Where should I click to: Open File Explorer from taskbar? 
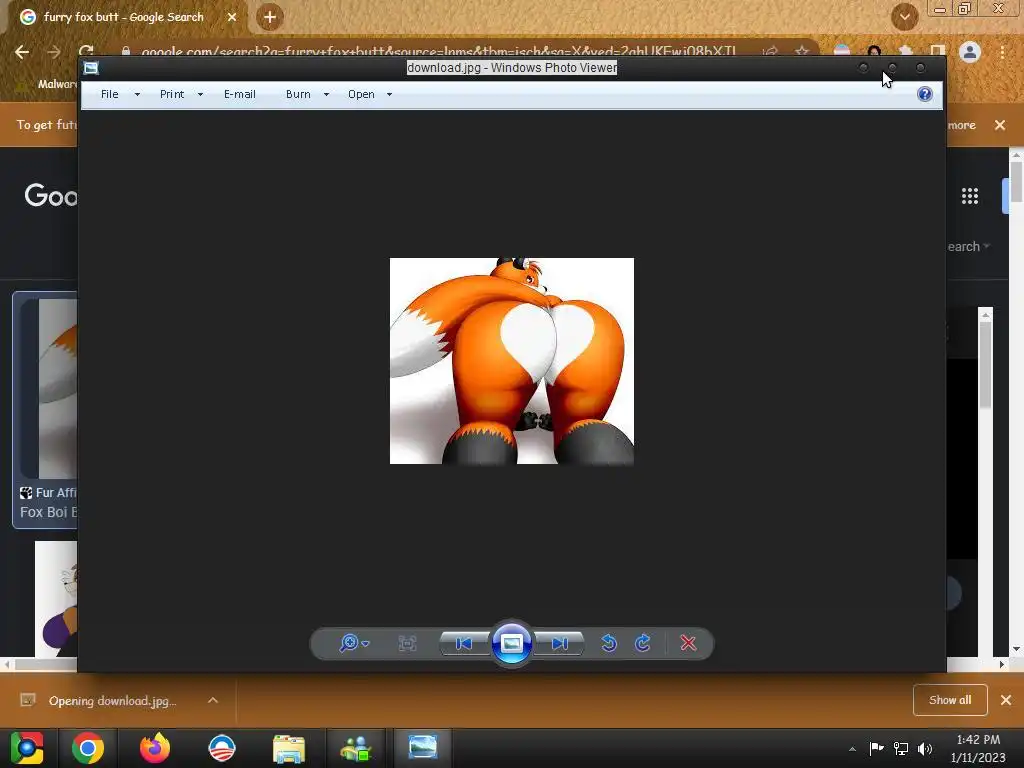click(289, 748)
